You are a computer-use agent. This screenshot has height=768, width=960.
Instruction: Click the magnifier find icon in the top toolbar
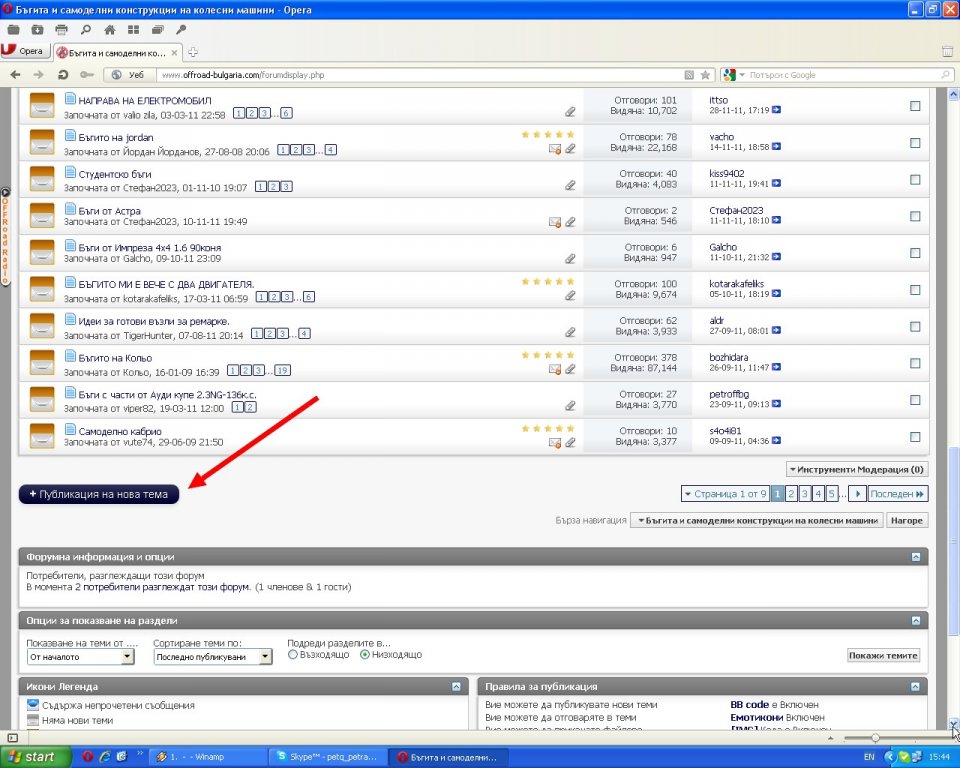86,29
